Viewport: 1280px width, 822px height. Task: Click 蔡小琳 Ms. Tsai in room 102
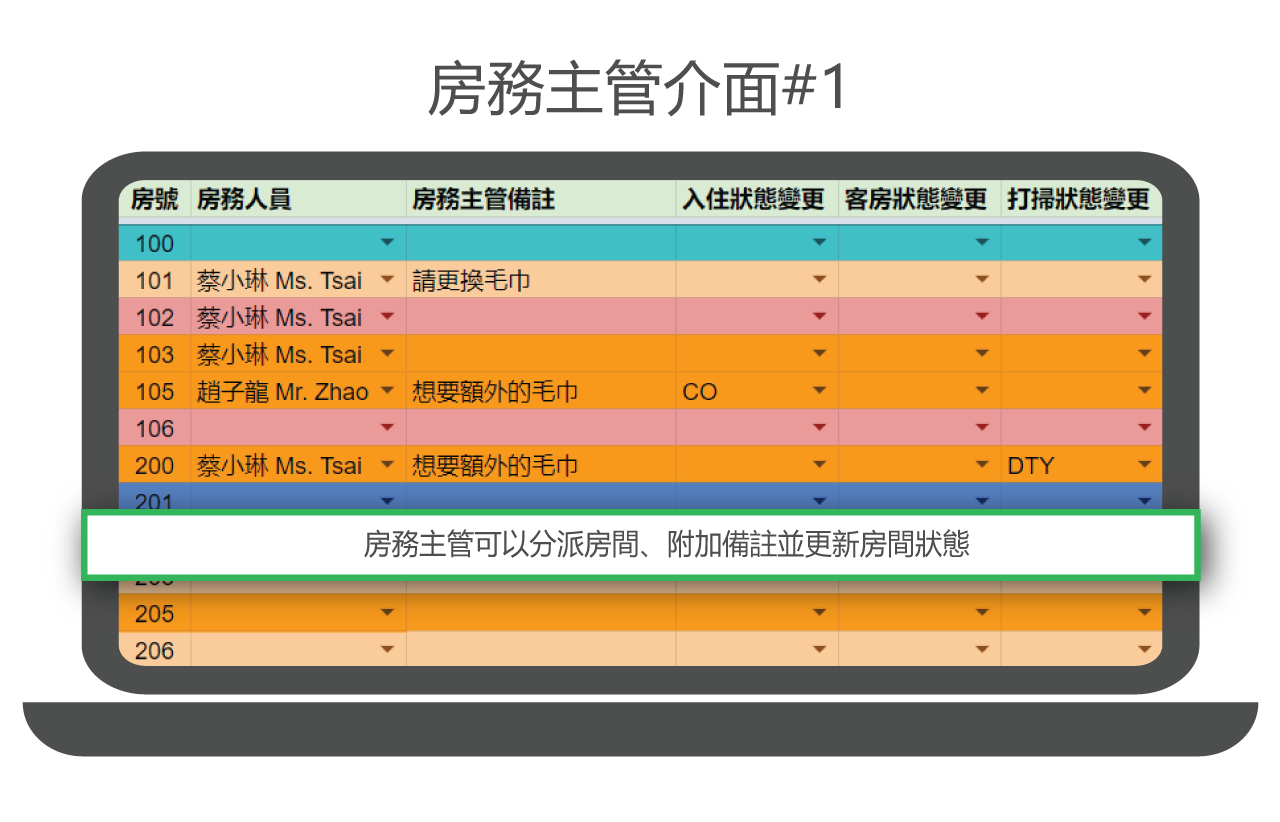pyautogui.click(x=280, y=318)
